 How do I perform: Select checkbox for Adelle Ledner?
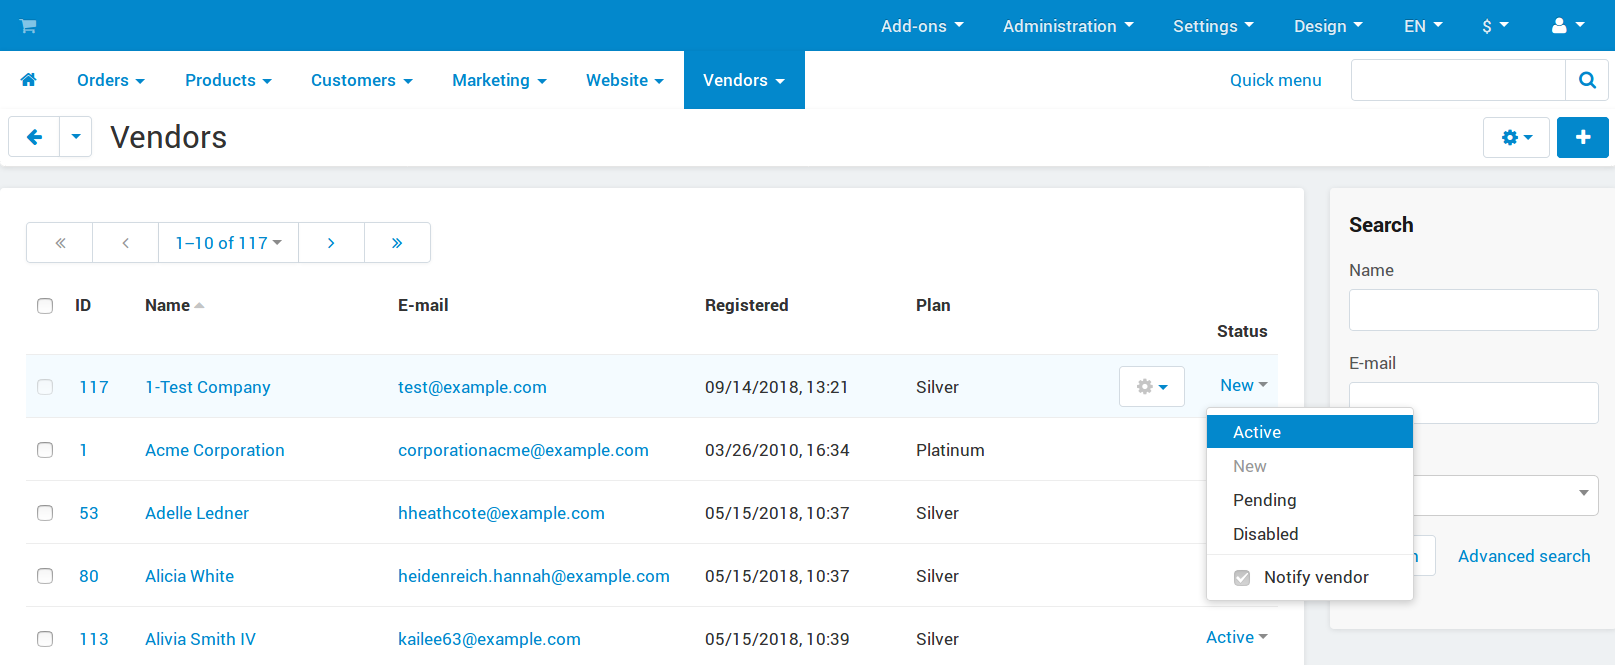45,513
